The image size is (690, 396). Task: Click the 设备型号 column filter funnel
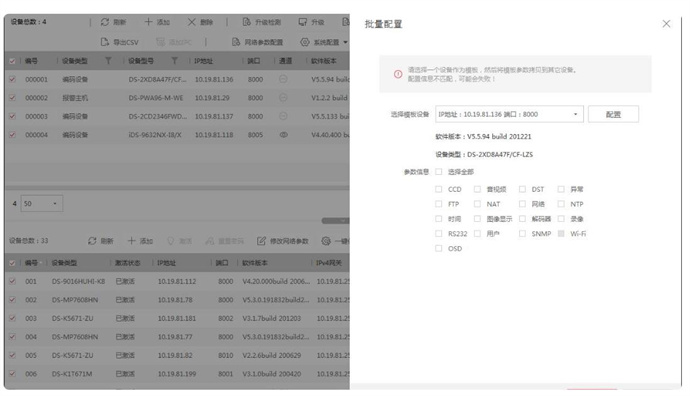[x=174, y=61]
